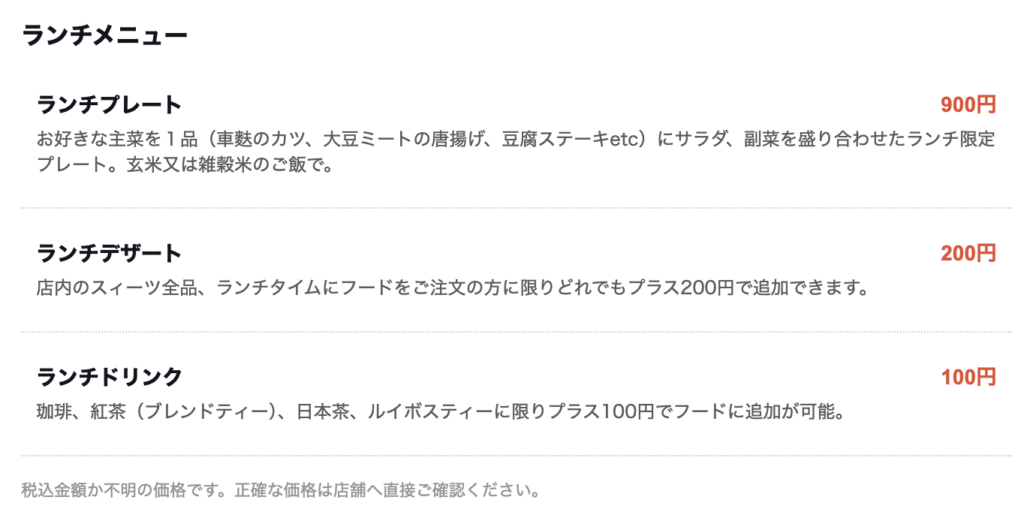The image size is (1024, 515).
Task: Click the dotted divider below ランチデザート section
Action: pyautogui.click(x=516, y=332)
